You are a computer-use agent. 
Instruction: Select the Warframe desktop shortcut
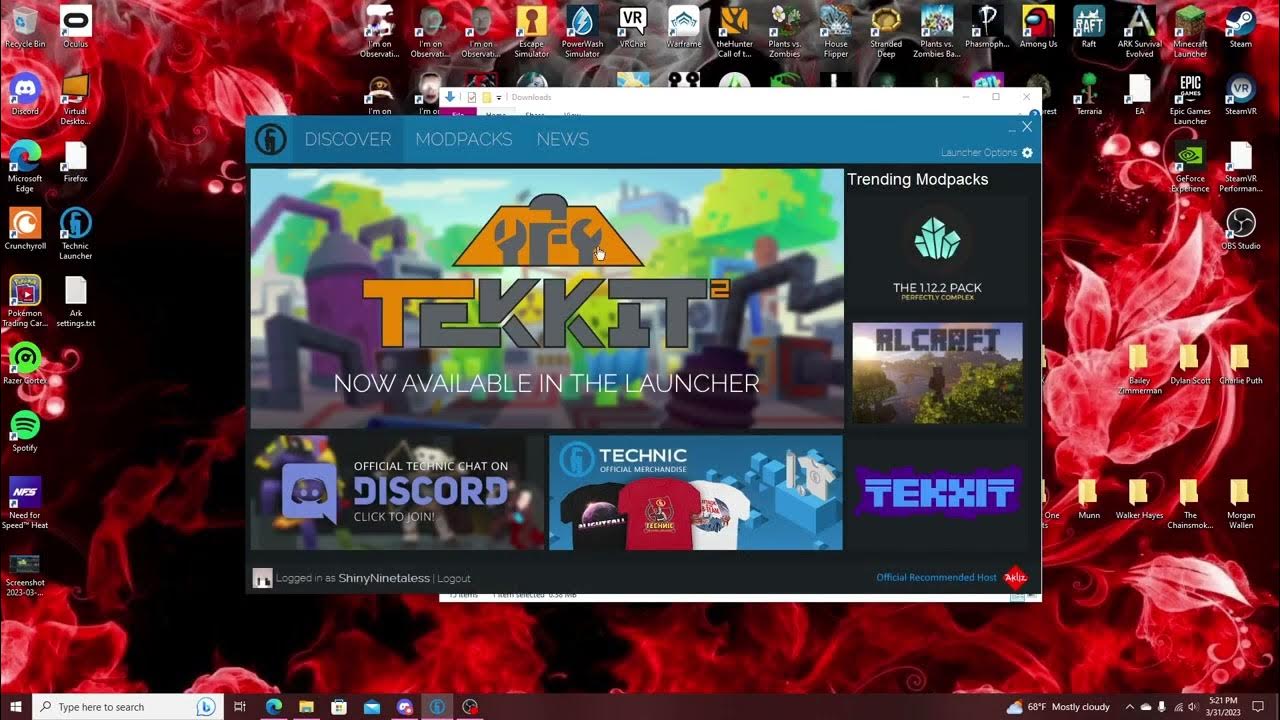click(684, 27)
